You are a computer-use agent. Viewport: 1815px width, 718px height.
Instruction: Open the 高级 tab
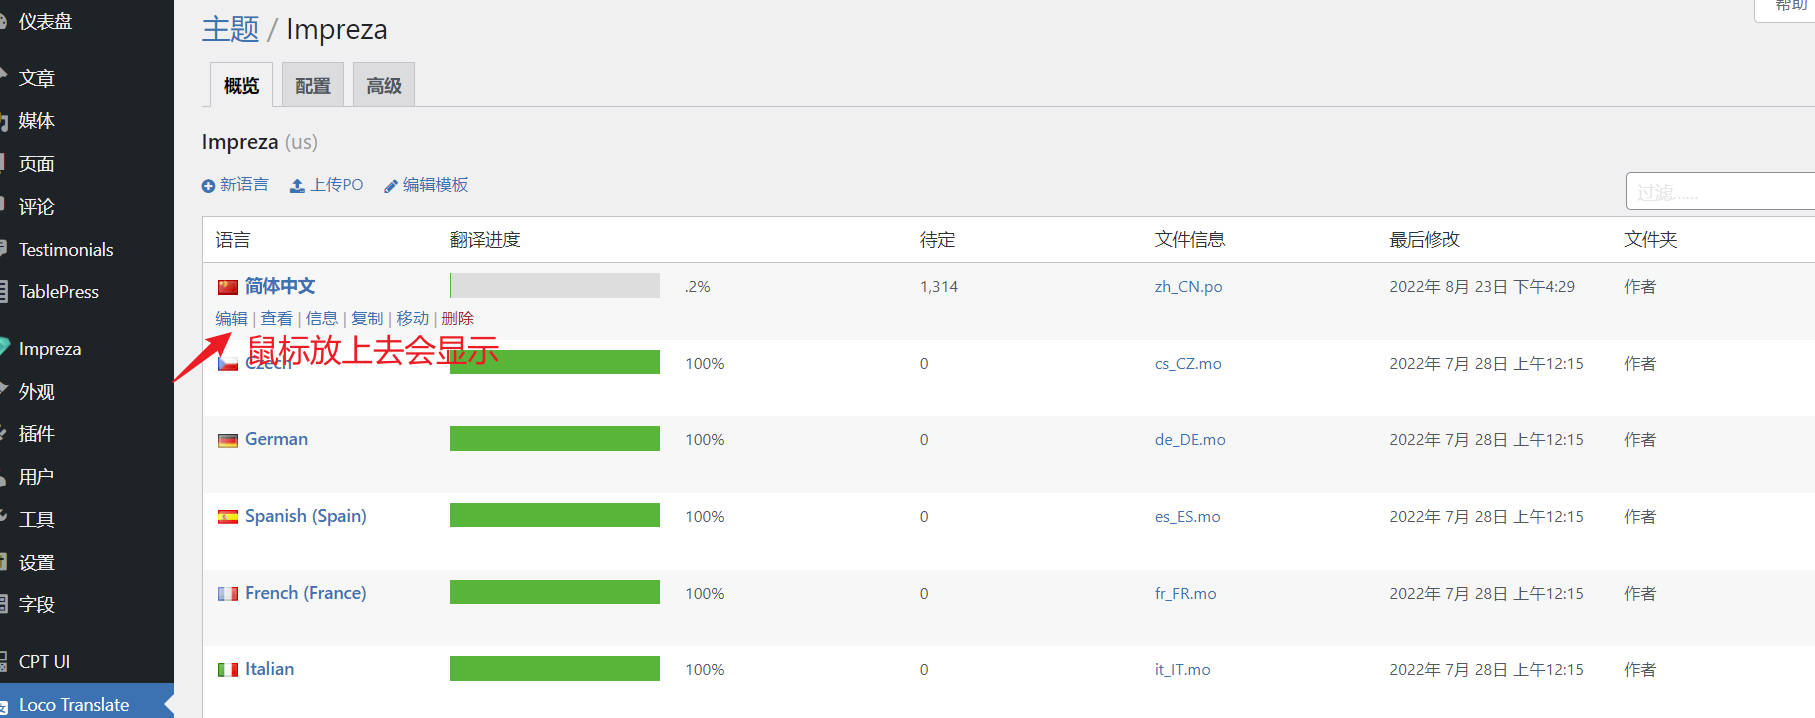[384, 86]
